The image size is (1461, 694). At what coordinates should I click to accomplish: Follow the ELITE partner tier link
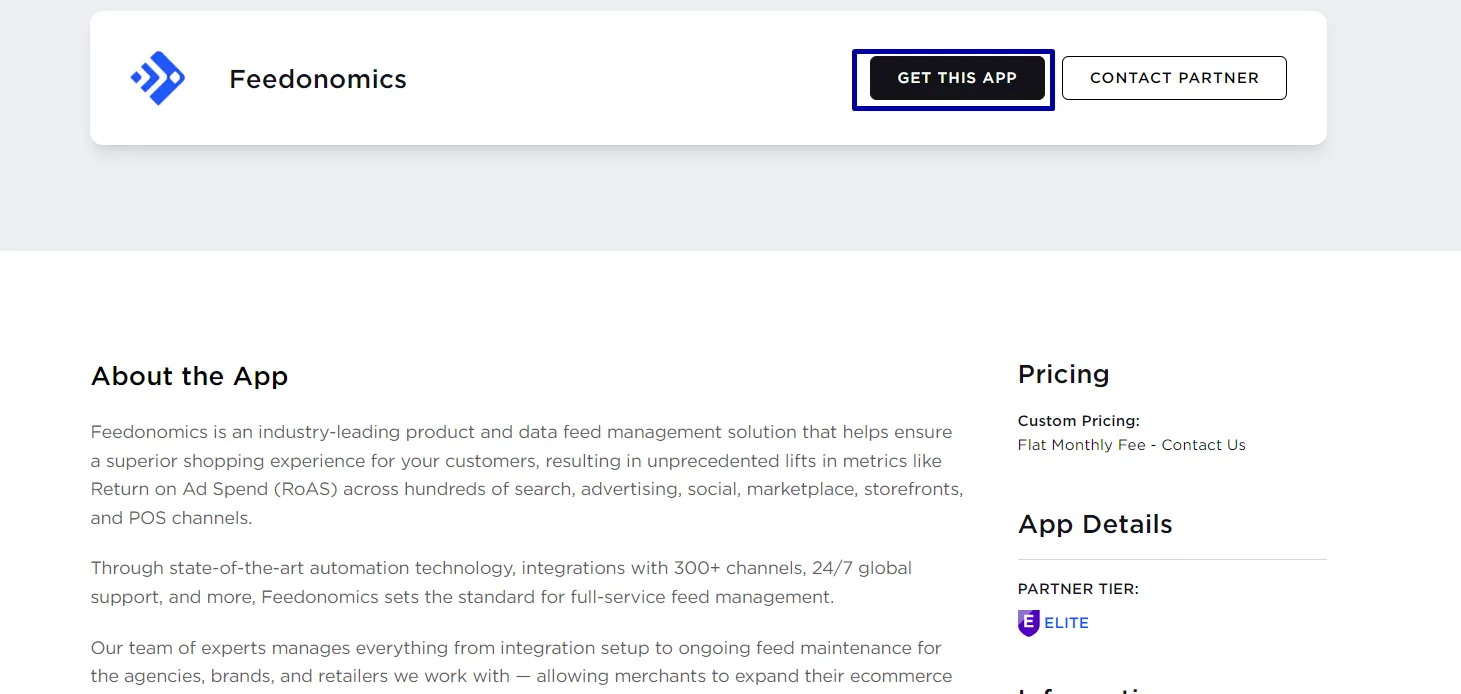click(1066, 623)
